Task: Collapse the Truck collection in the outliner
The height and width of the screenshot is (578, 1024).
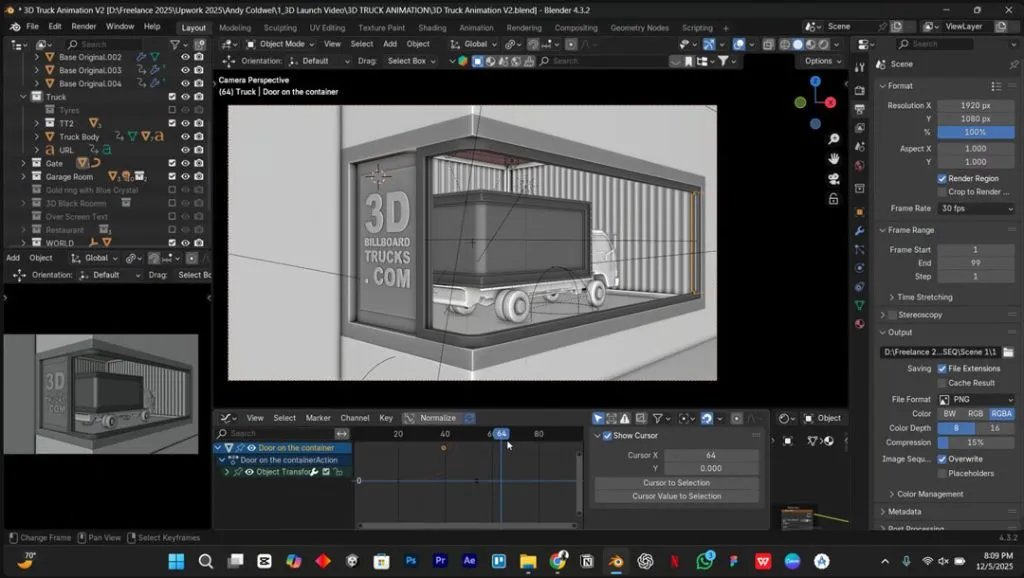Action: click(22, 97)
